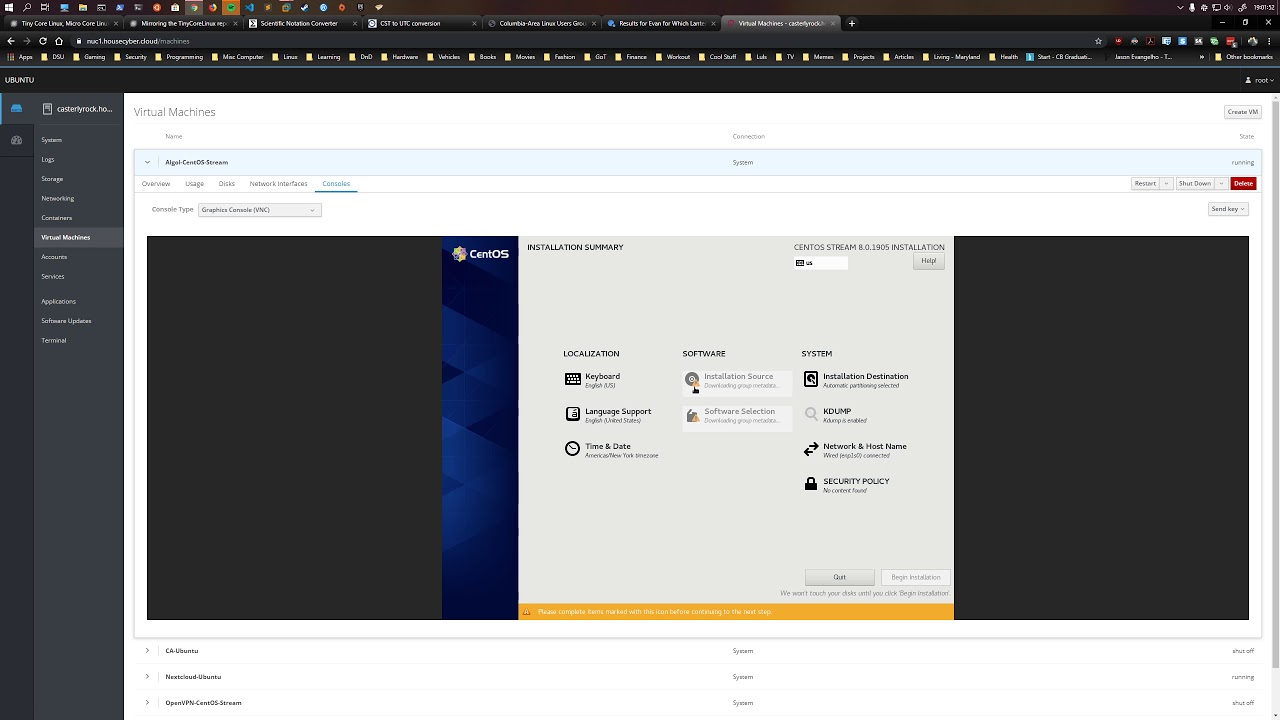Image resolution: width=1280 pixels, height=720 pixels.
Task: Open the Security Policy lock icon
Action: pyautogui.click(x=811, y=484)
